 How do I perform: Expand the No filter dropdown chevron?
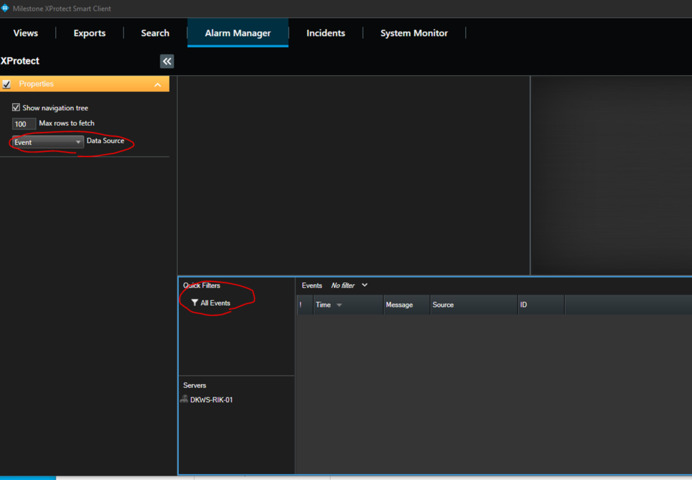pos(365,285)
